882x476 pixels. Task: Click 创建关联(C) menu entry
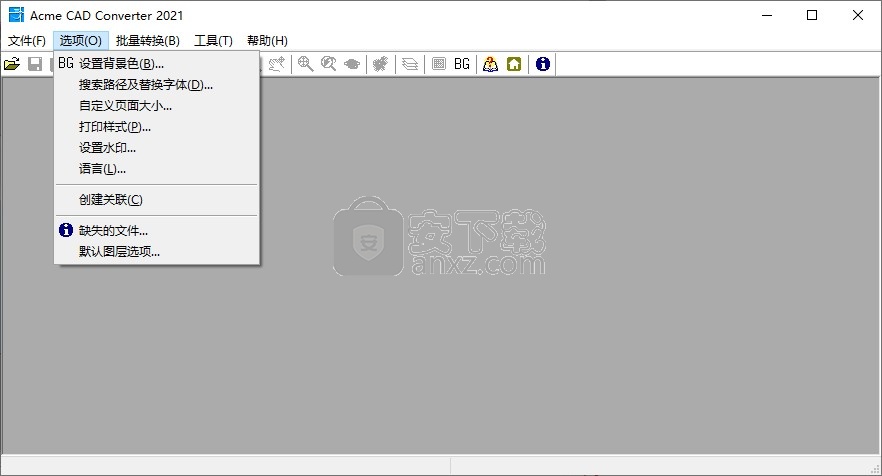[x=157, y=200]
